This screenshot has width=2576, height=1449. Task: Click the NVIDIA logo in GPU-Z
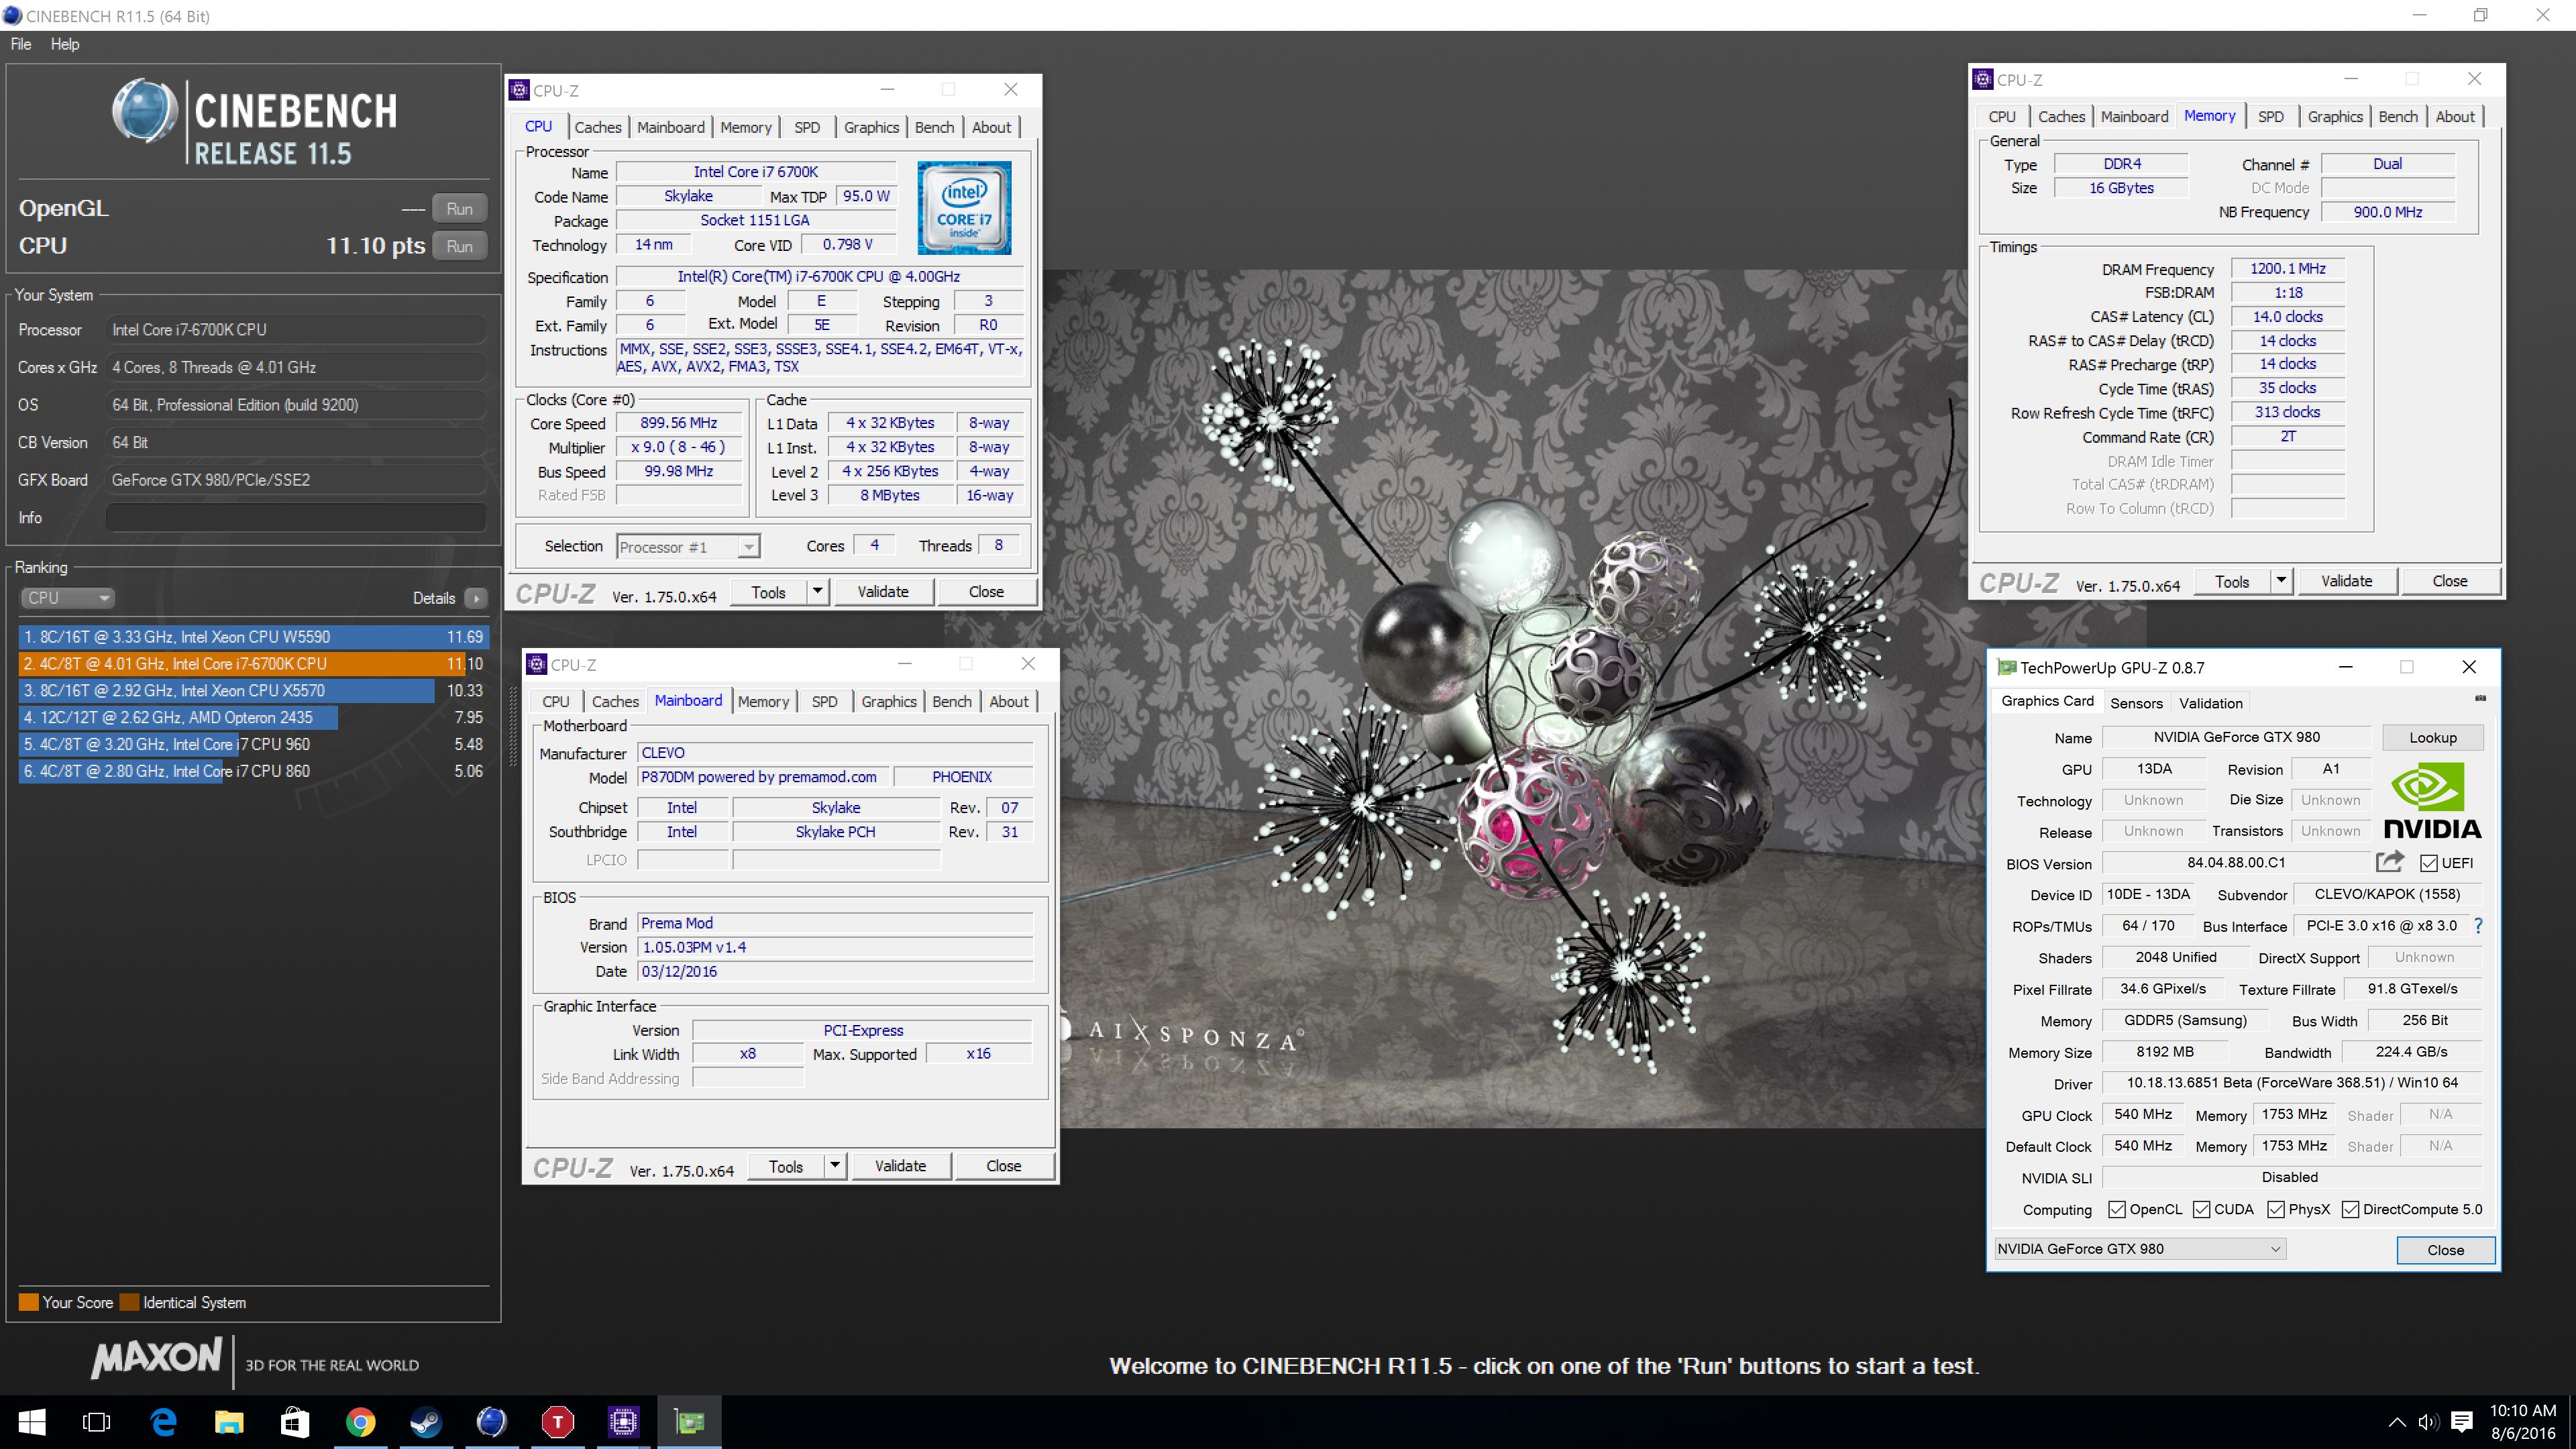click(2432, 801)
